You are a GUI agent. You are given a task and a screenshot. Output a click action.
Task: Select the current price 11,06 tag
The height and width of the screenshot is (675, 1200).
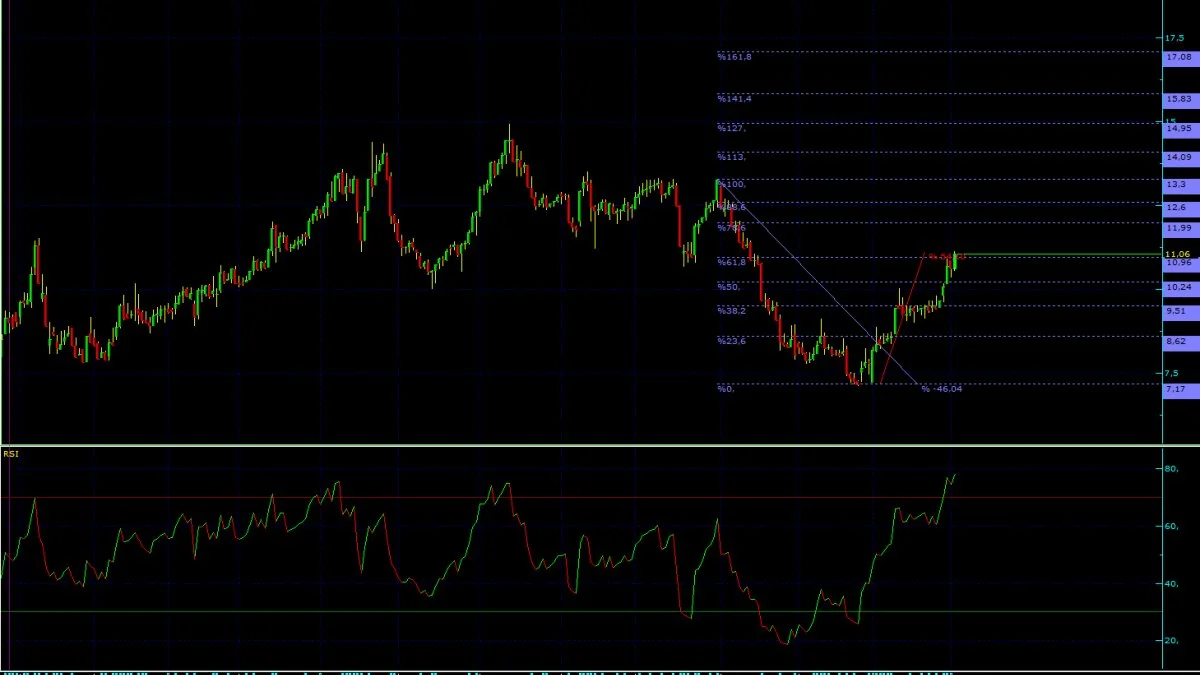point(1179,255)
